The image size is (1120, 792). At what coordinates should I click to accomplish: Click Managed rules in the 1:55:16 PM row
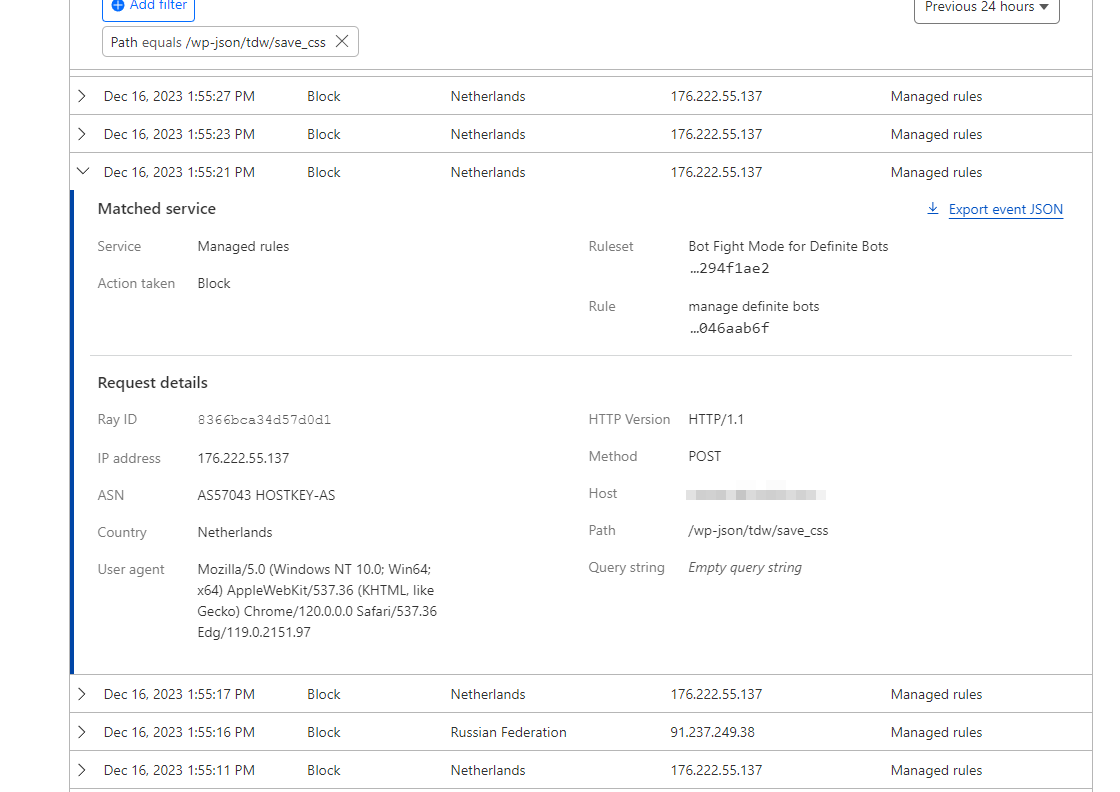point(936,732)
